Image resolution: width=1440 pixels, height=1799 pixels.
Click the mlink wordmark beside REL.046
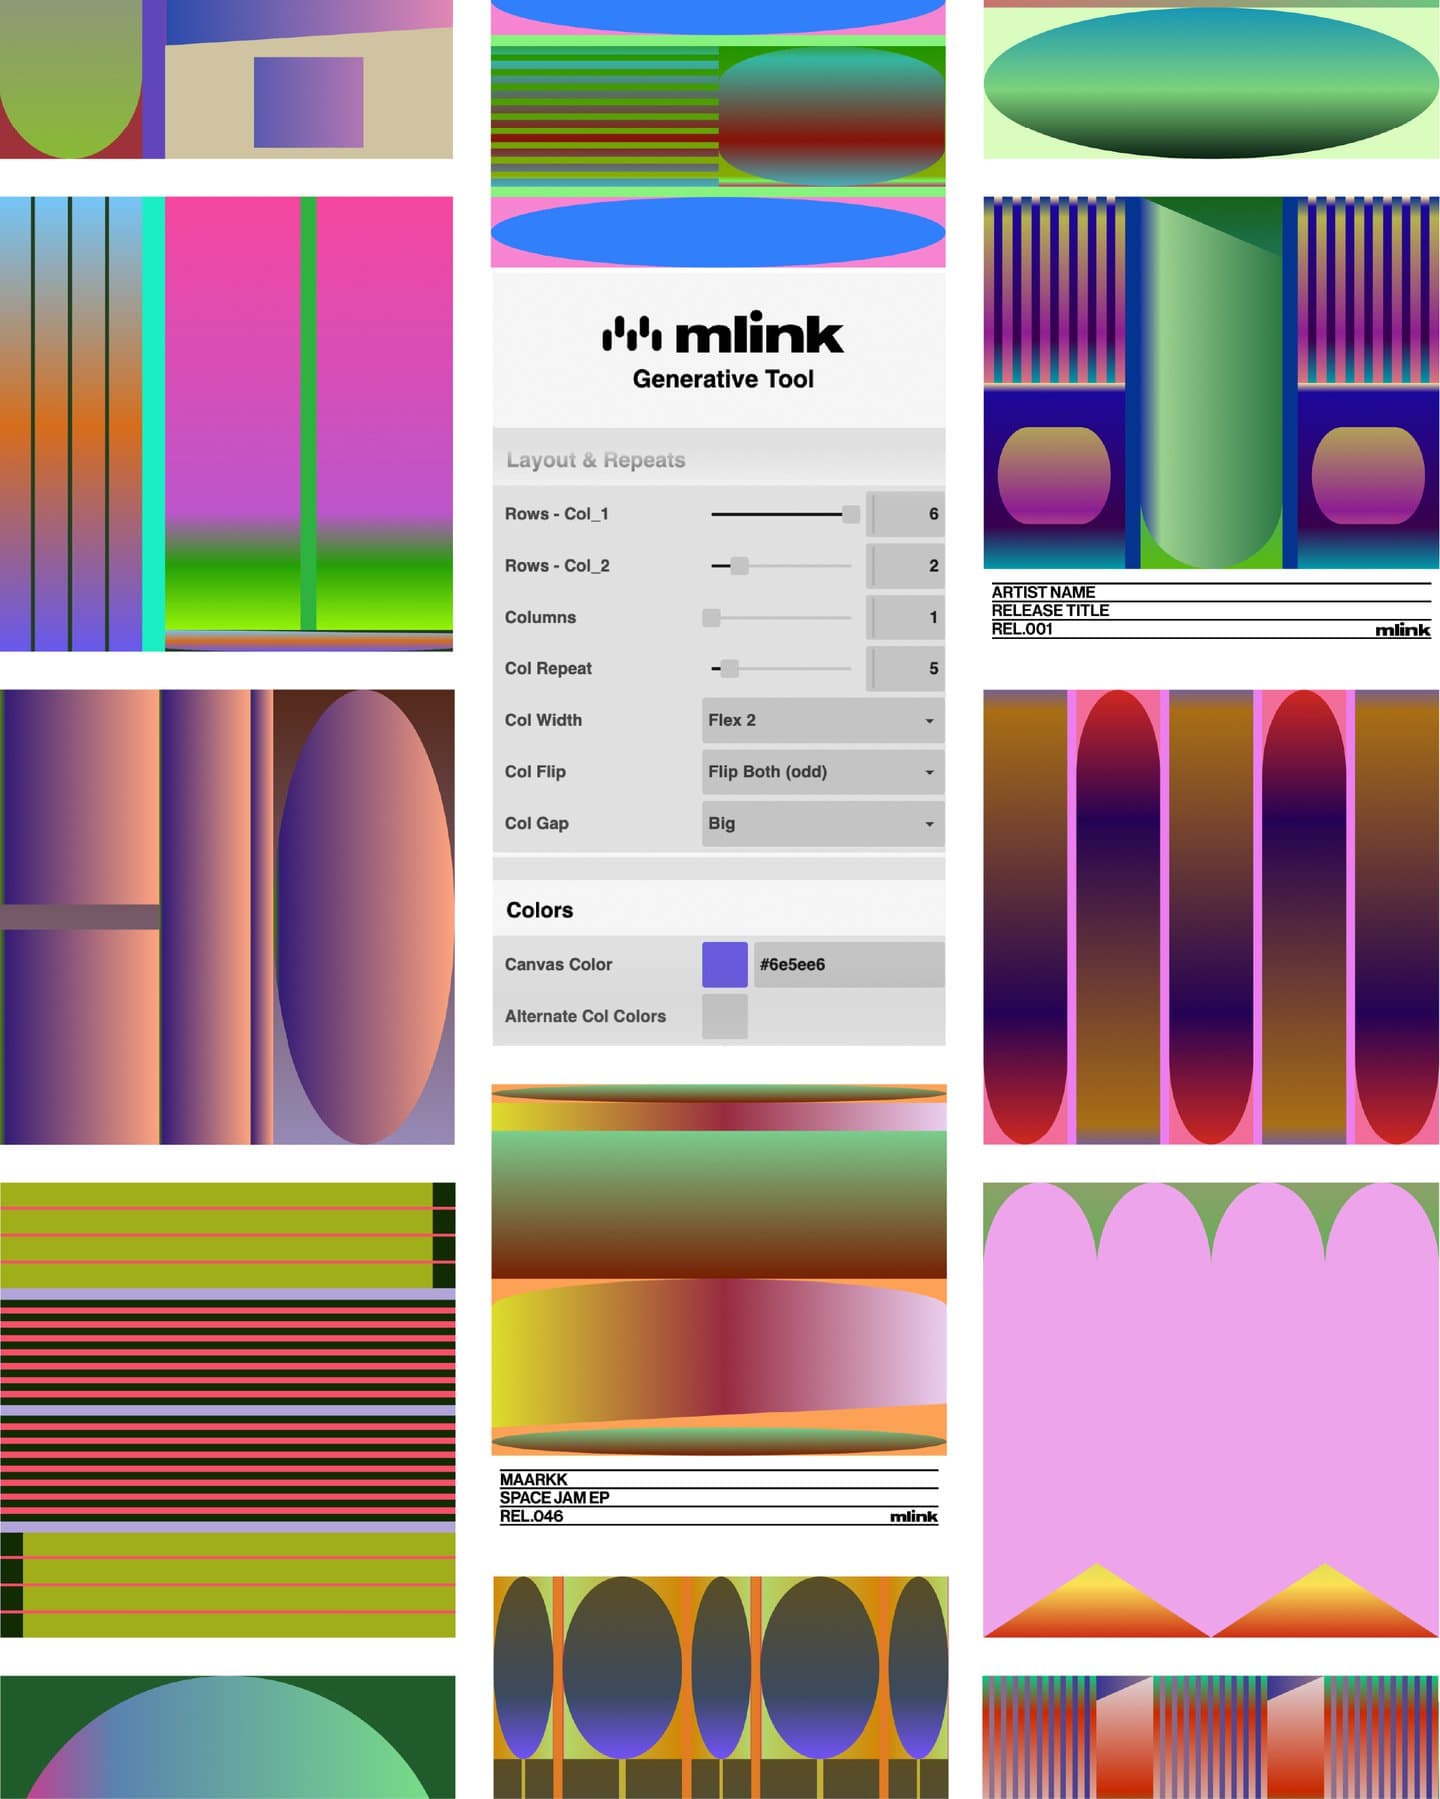point(914,1517)
